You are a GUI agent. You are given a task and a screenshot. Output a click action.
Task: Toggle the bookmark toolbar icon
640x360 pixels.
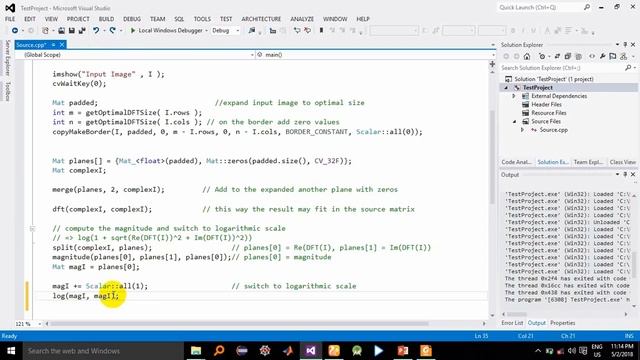(322, 31)
